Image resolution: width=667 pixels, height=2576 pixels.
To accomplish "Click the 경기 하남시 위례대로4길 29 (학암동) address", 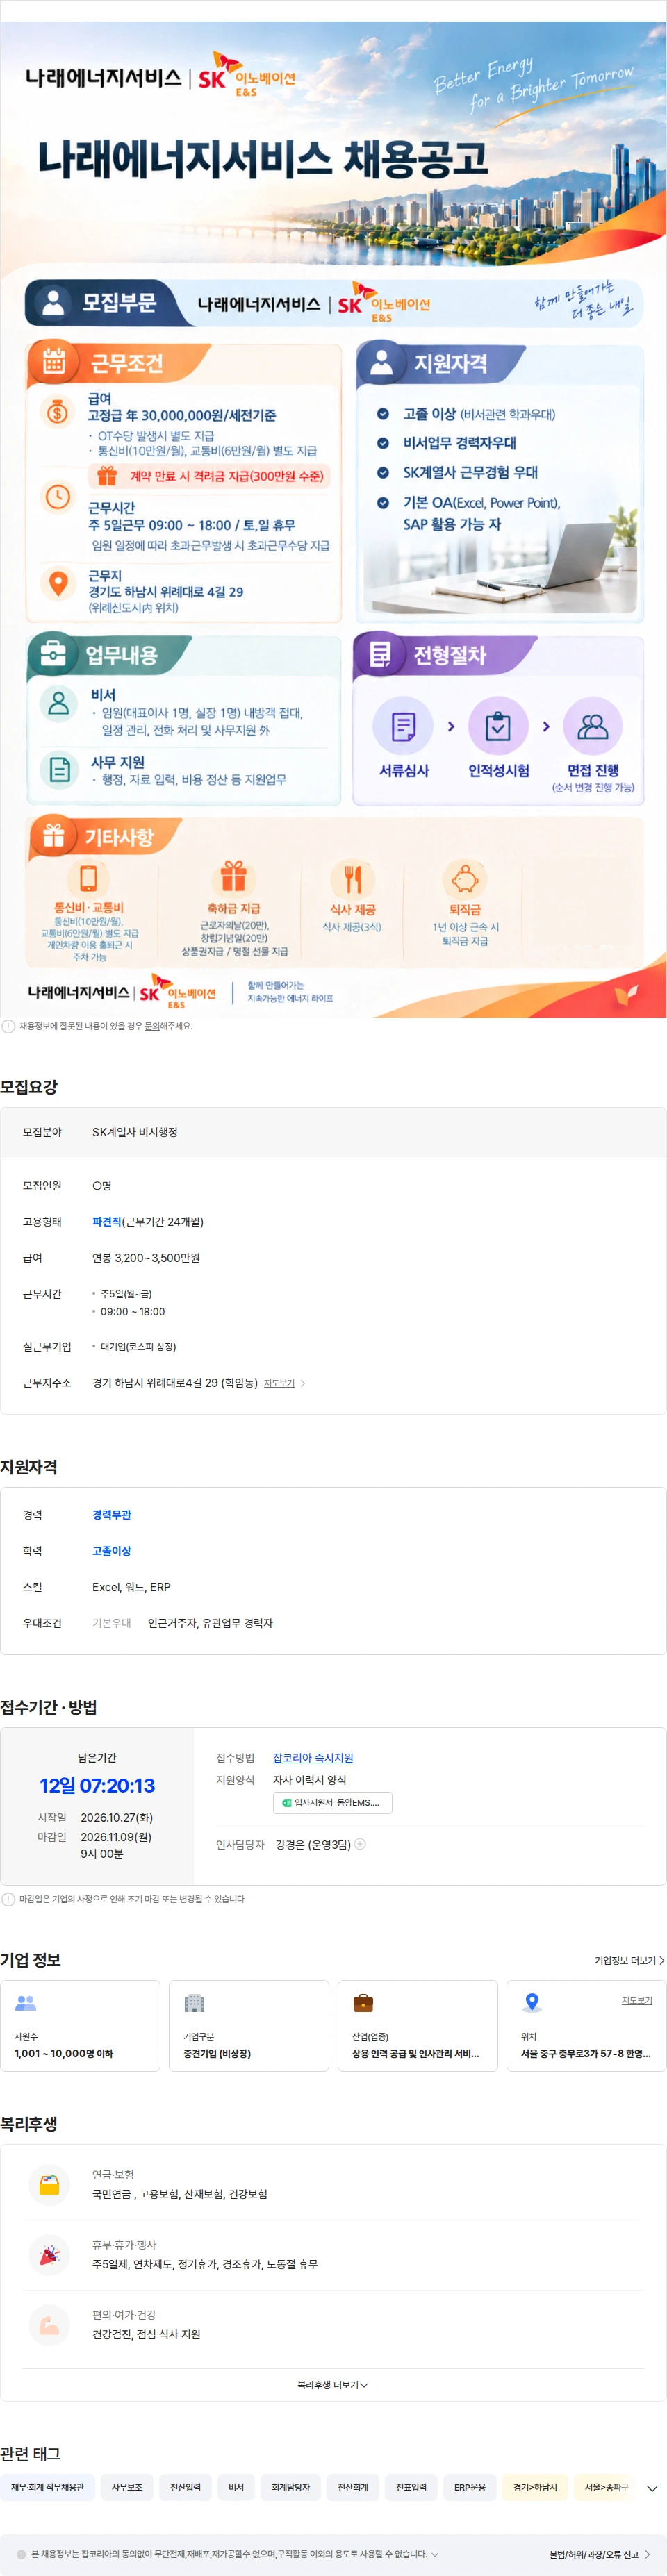I will pos(175,1383).
